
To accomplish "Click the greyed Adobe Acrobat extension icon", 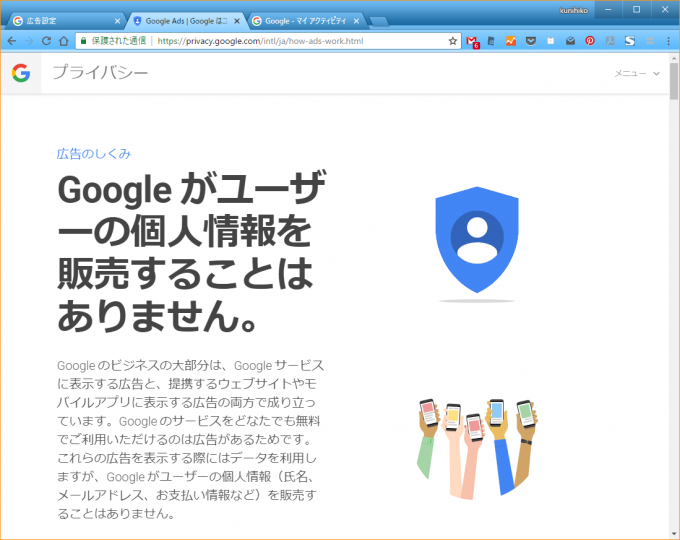I will click(x=610, y=41).
